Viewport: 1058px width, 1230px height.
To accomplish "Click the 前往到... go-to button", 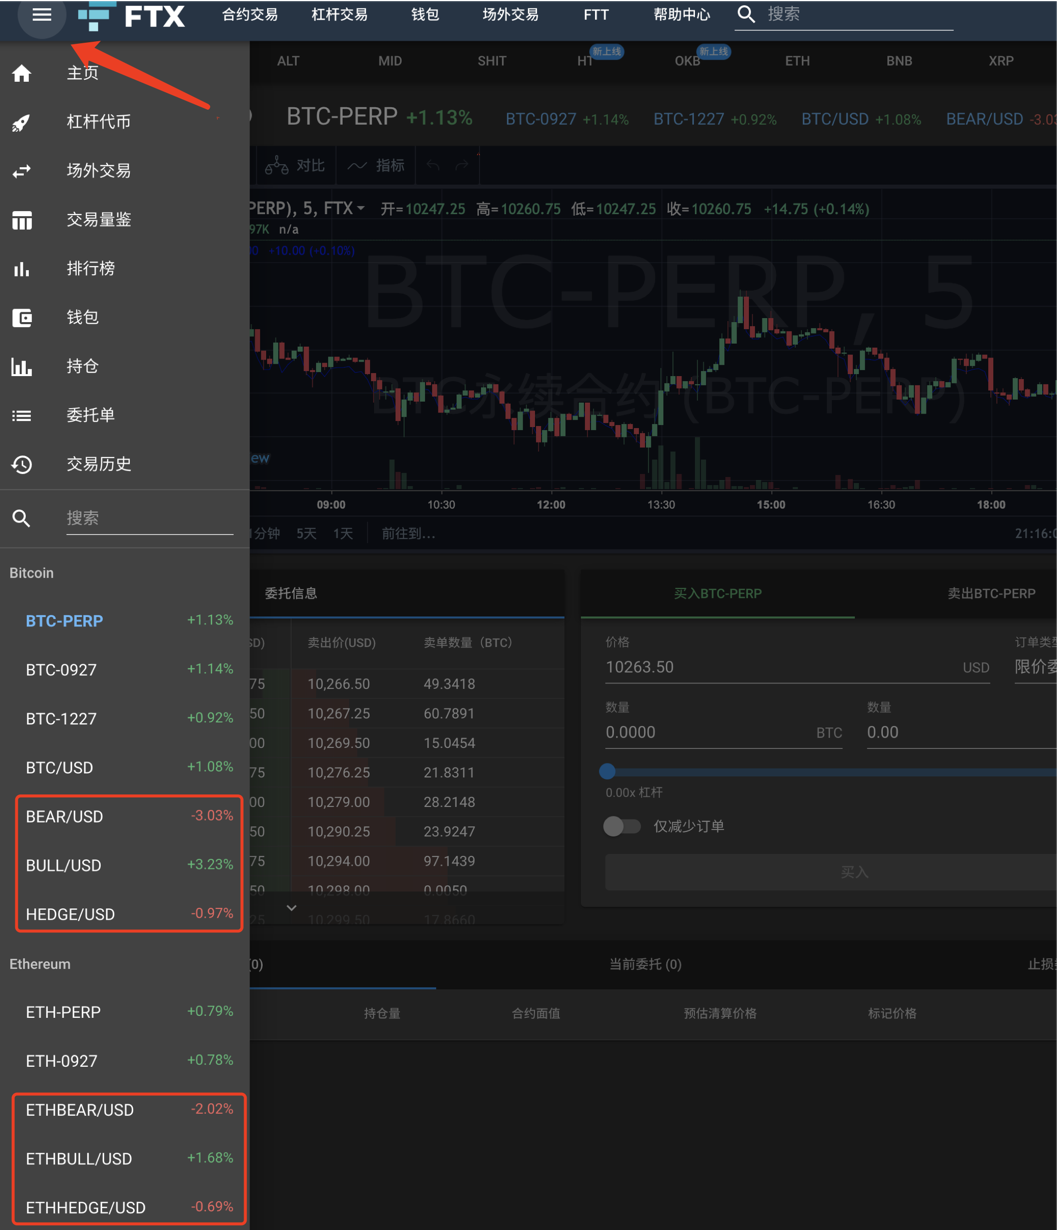I will pyautogui.click(x=408, y=534).
